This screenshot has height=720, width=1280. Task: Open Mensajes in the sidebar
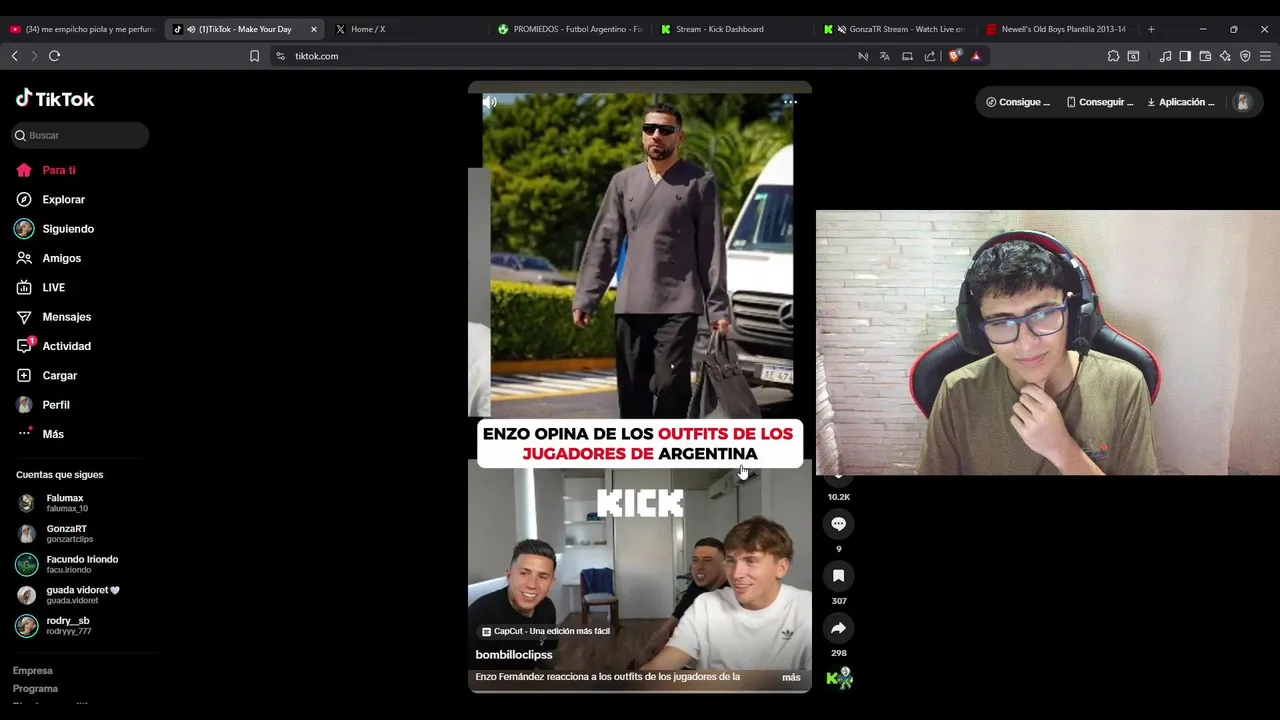(53, 317)
